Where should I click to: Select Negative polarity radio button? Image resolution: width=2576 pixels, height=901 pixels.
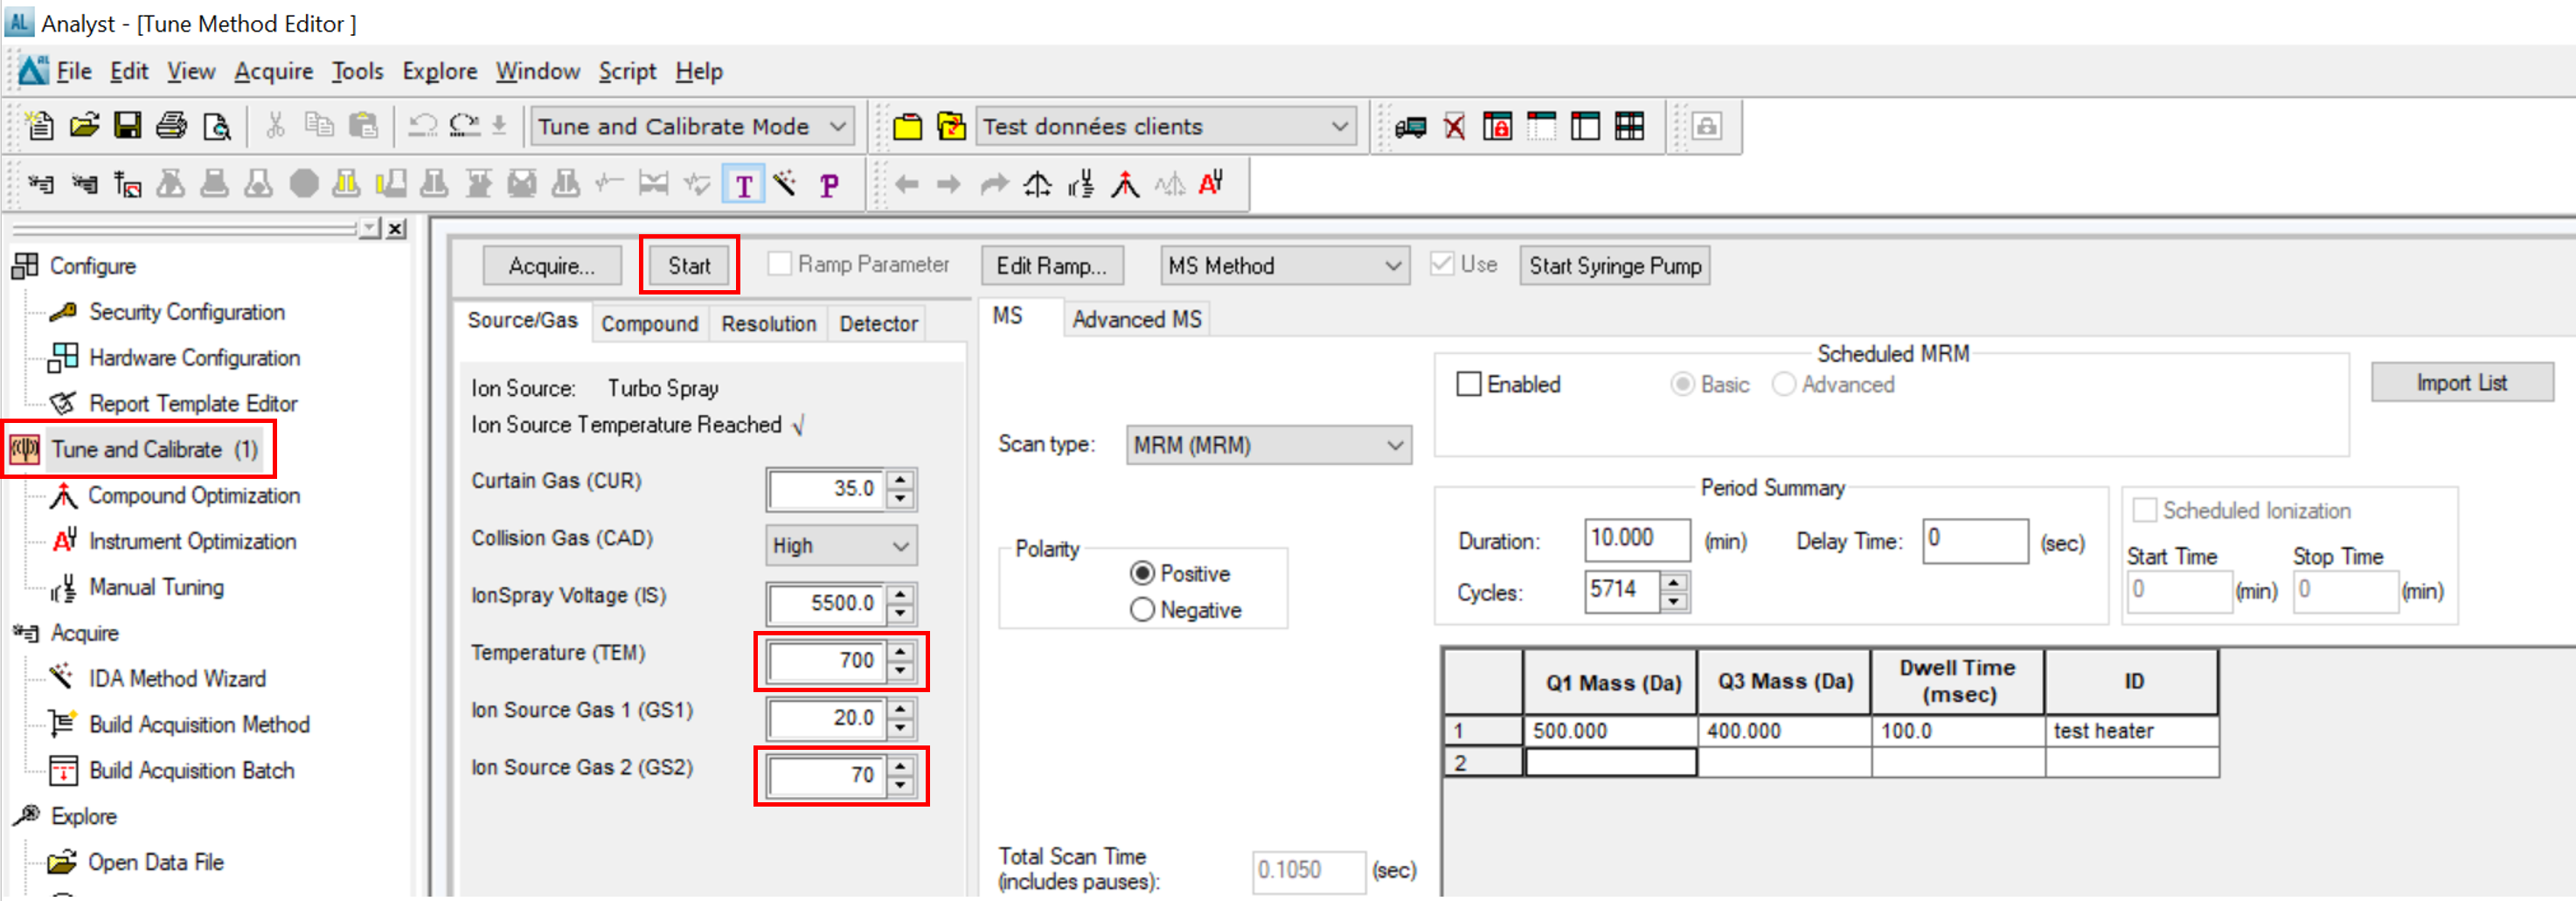coord(1142,610)
